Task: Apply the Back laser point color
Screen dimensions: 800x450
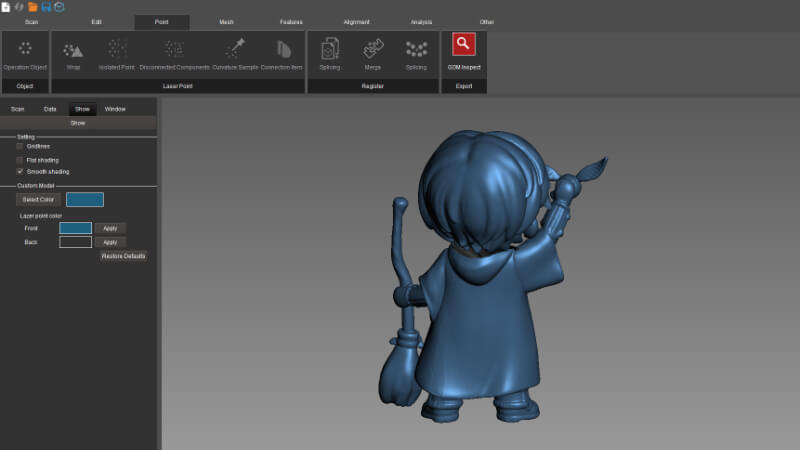Action: (x=110, y=242)
